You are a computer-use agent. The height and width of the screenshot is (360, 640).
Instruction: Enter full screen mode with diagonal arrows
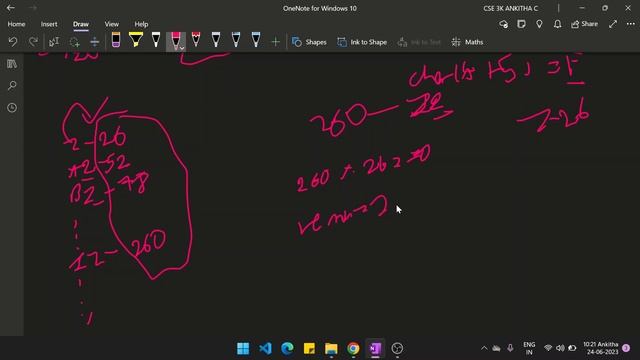pos(613,24)
